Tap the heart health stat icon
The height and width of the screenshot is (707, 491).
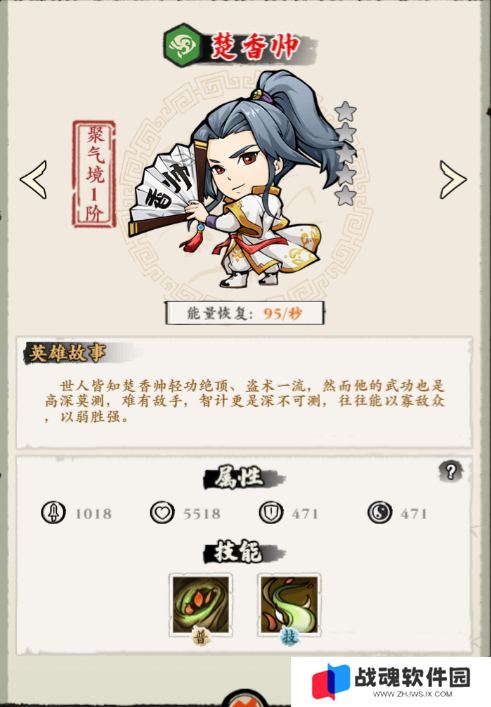pyautogui.click(x=162, y=513)
